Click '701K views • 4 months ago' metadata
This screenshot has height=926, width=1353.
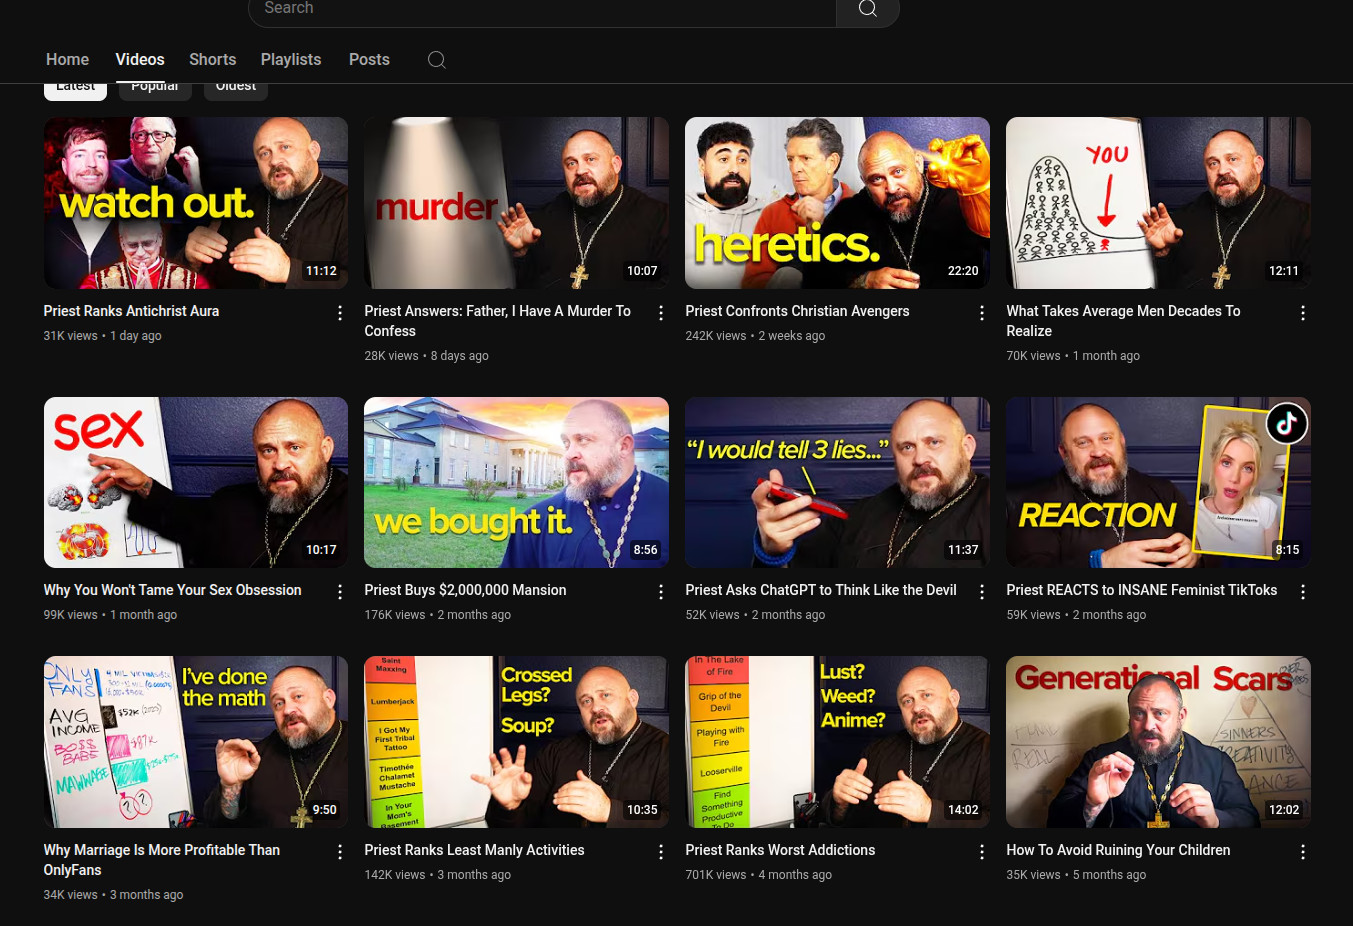tap(758, 875)
